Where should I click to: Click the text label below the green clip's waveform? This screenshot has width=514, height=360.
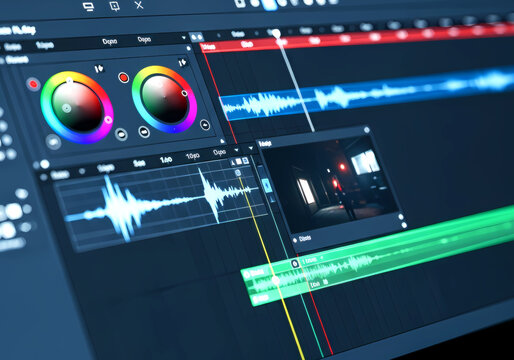tap(315, 284)
